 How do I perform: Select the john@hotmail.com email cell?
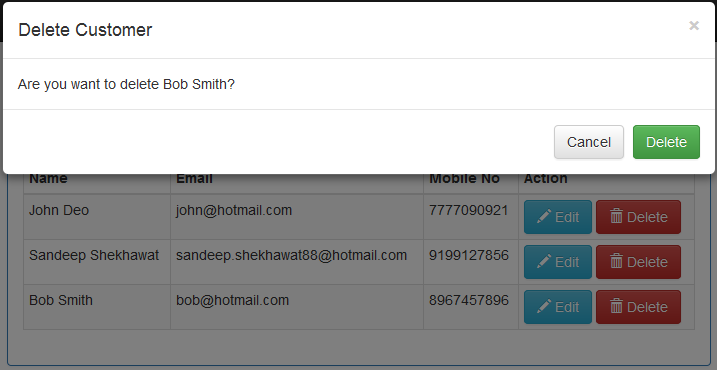pos(297,217)
